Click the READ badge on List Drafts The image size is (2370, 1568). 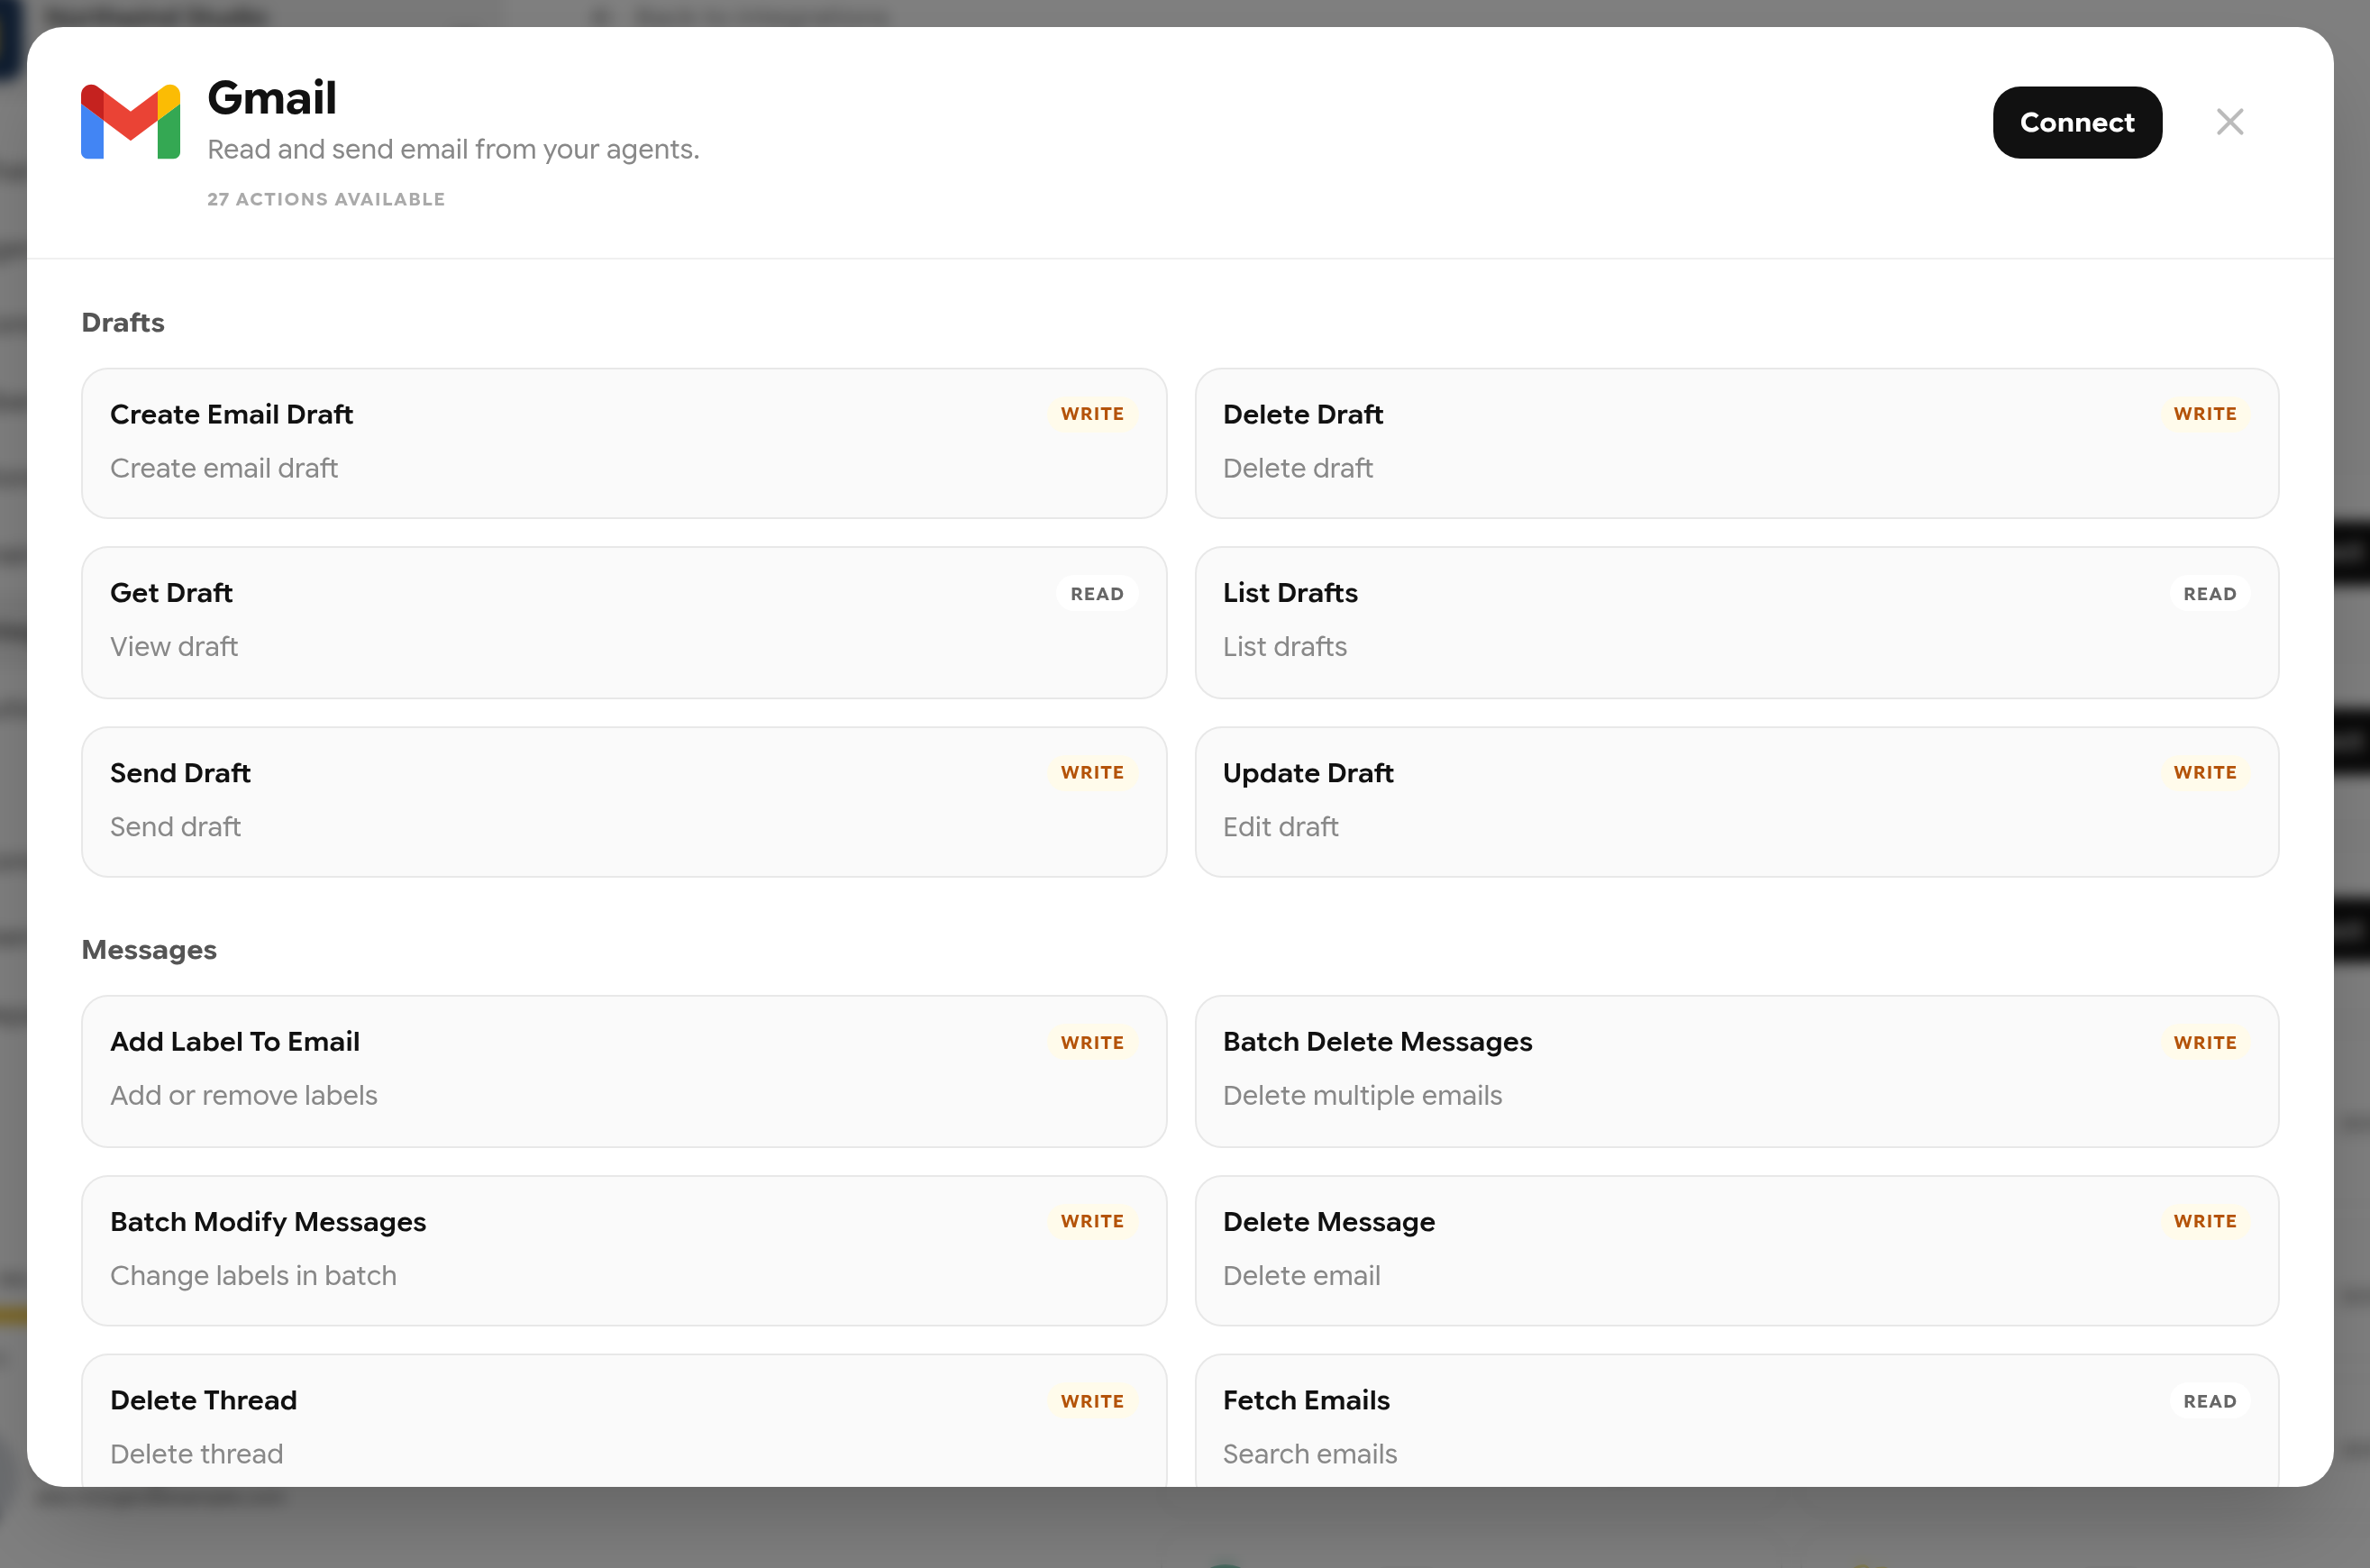(x=2209, y=594)
